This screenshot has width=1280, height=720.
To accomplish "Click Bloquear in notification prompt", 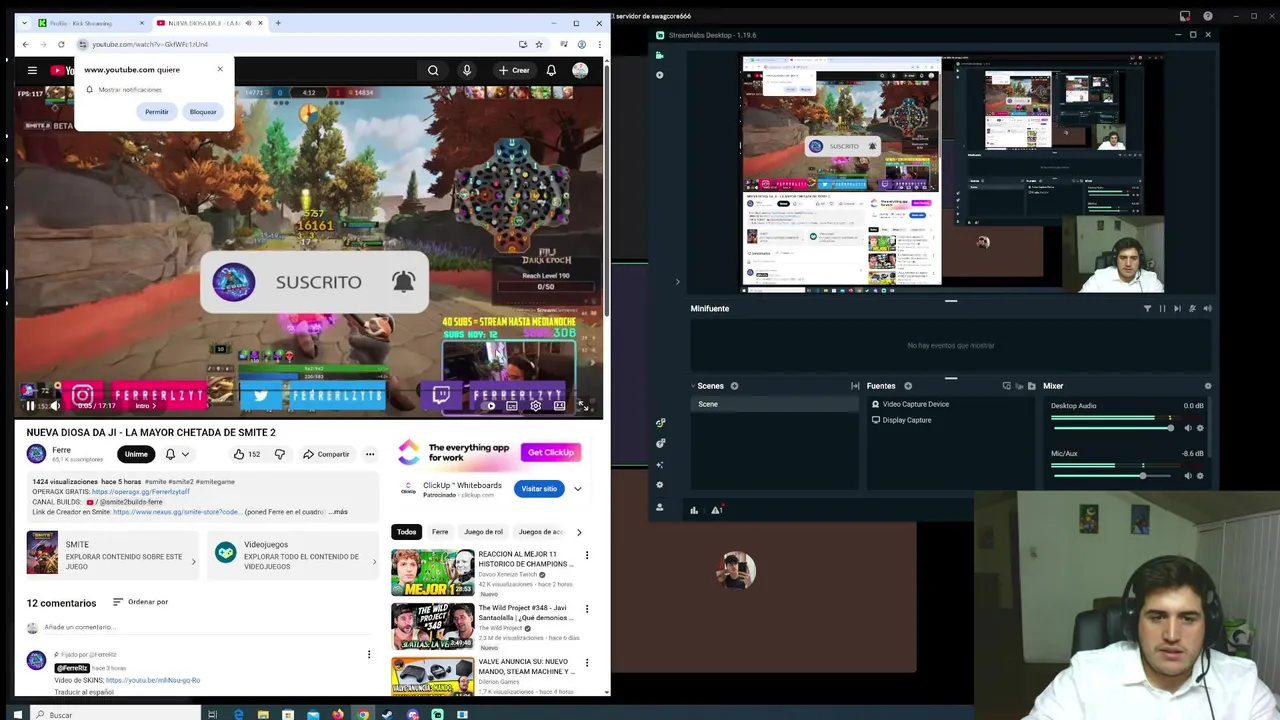I will [203, 112].
